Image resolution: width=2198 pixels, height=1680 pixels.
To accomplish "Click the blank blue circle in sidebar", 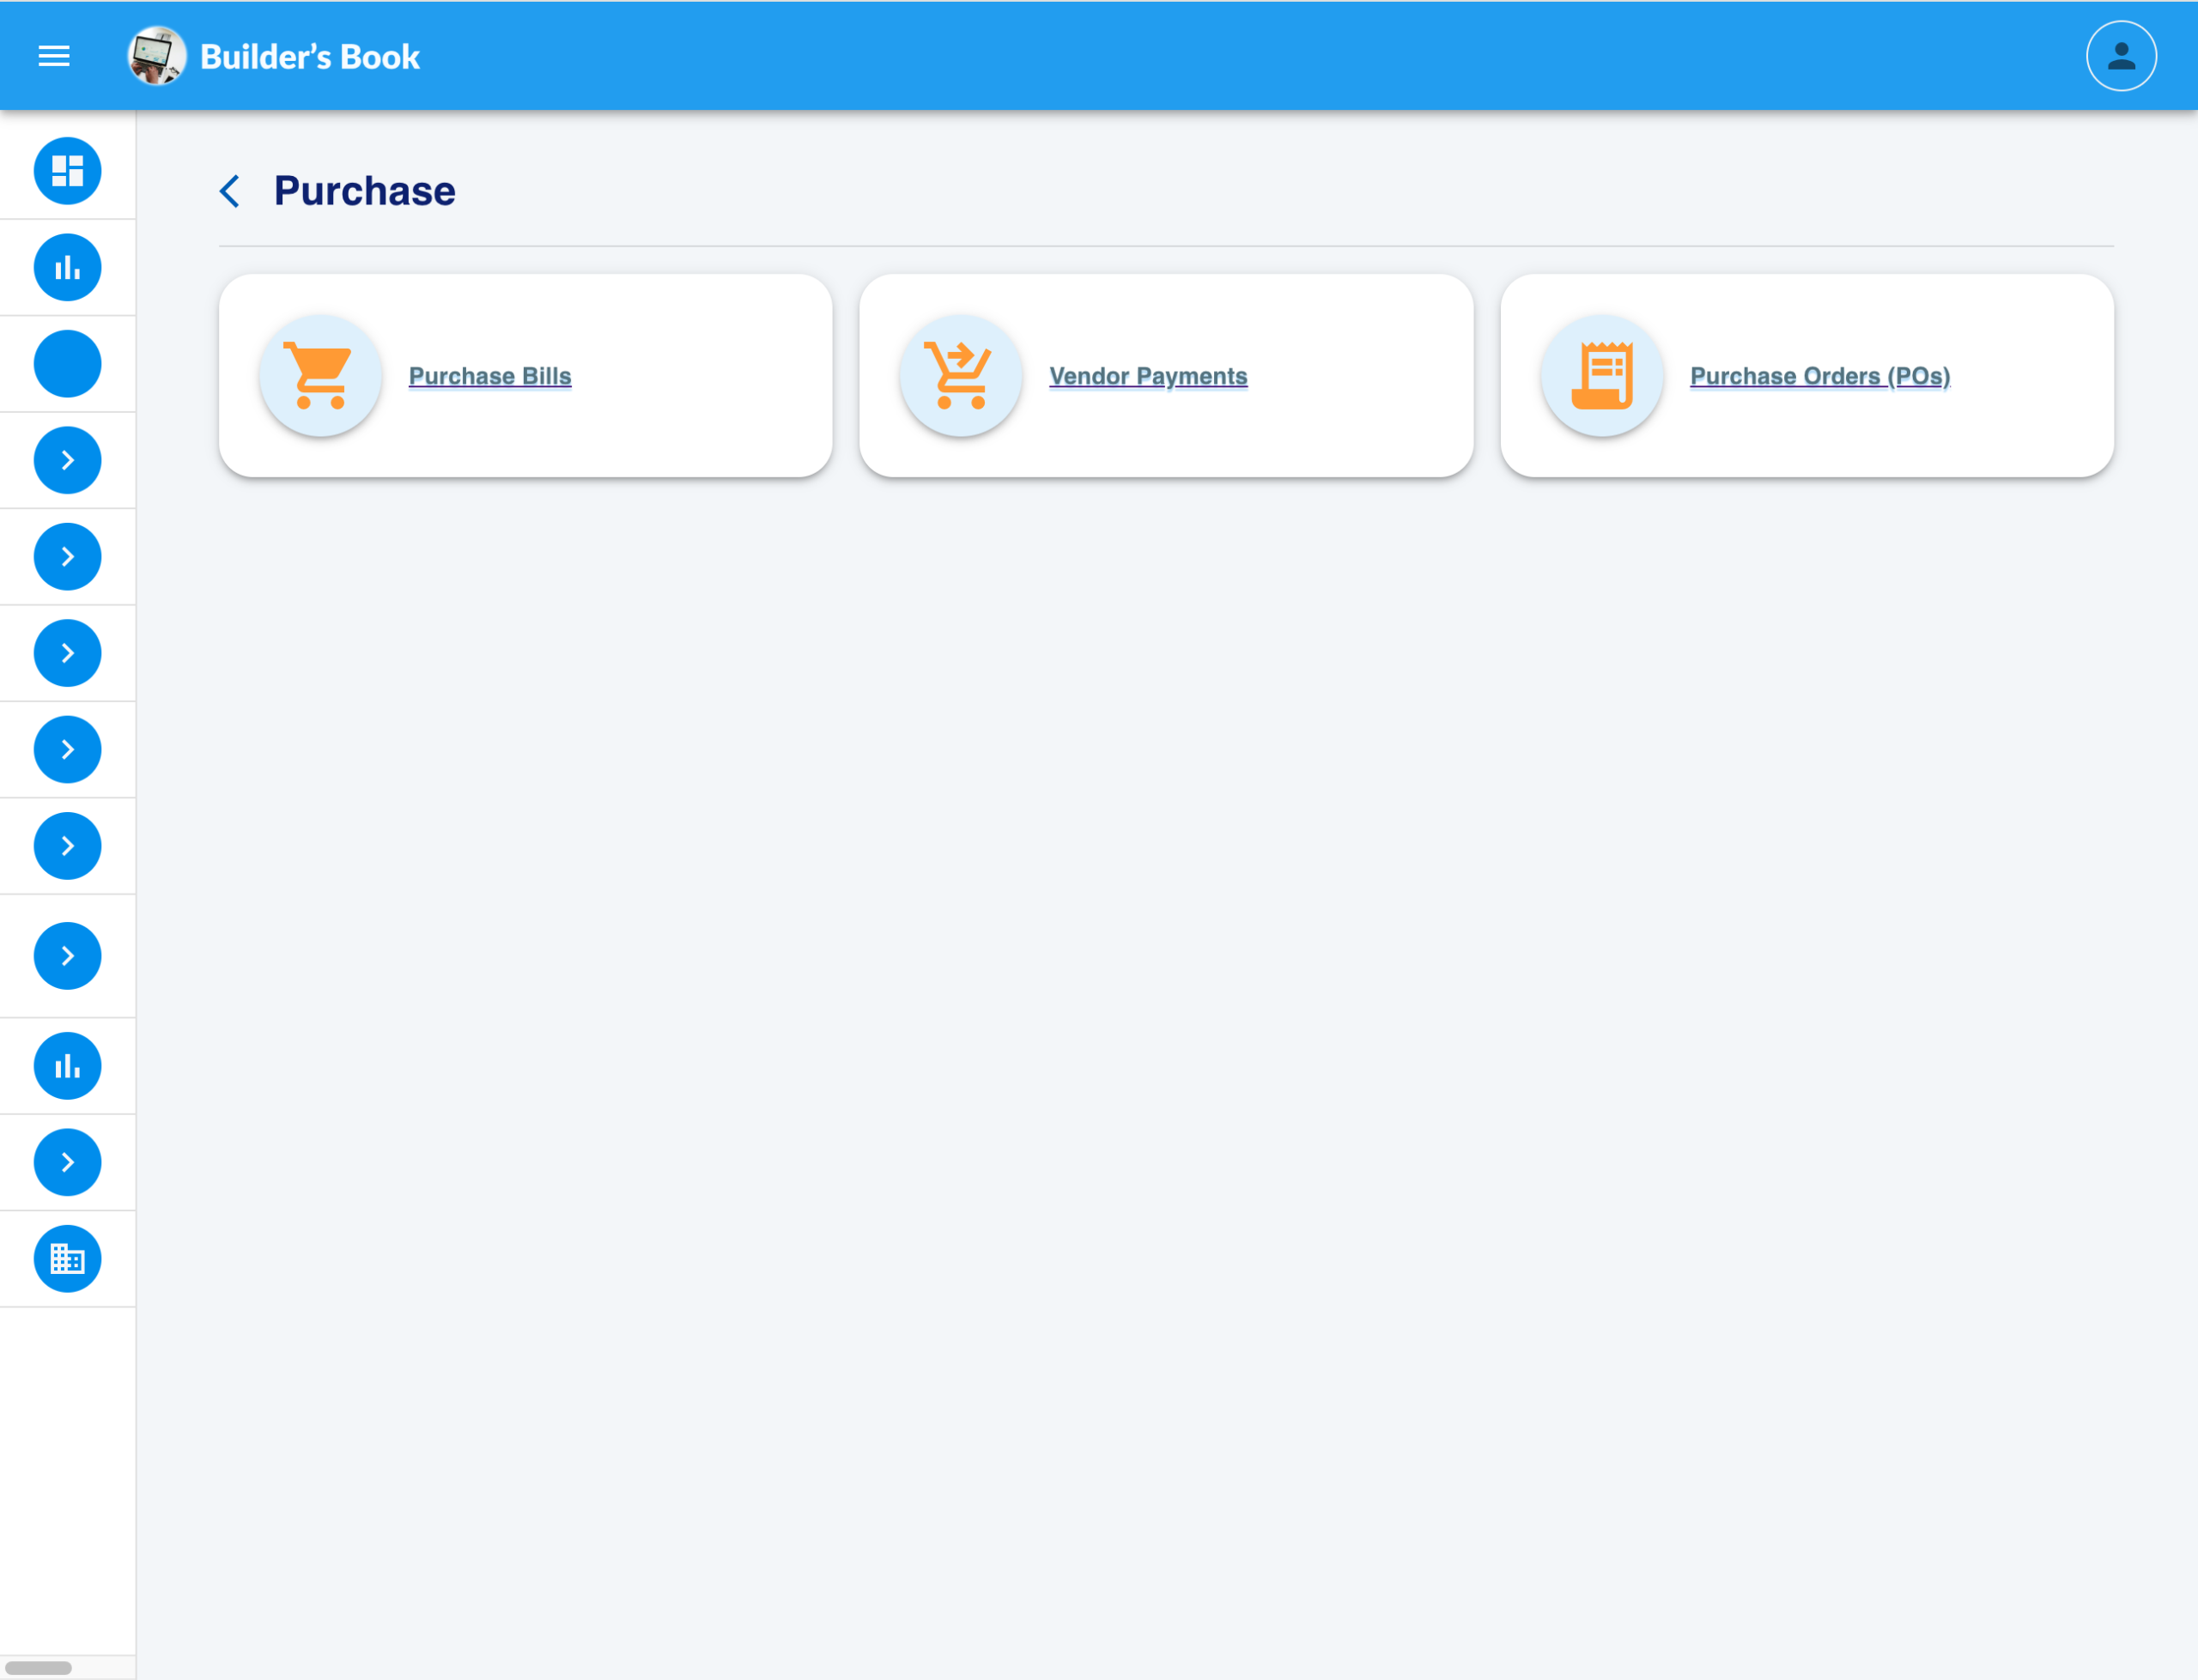I will click(67, 364).
